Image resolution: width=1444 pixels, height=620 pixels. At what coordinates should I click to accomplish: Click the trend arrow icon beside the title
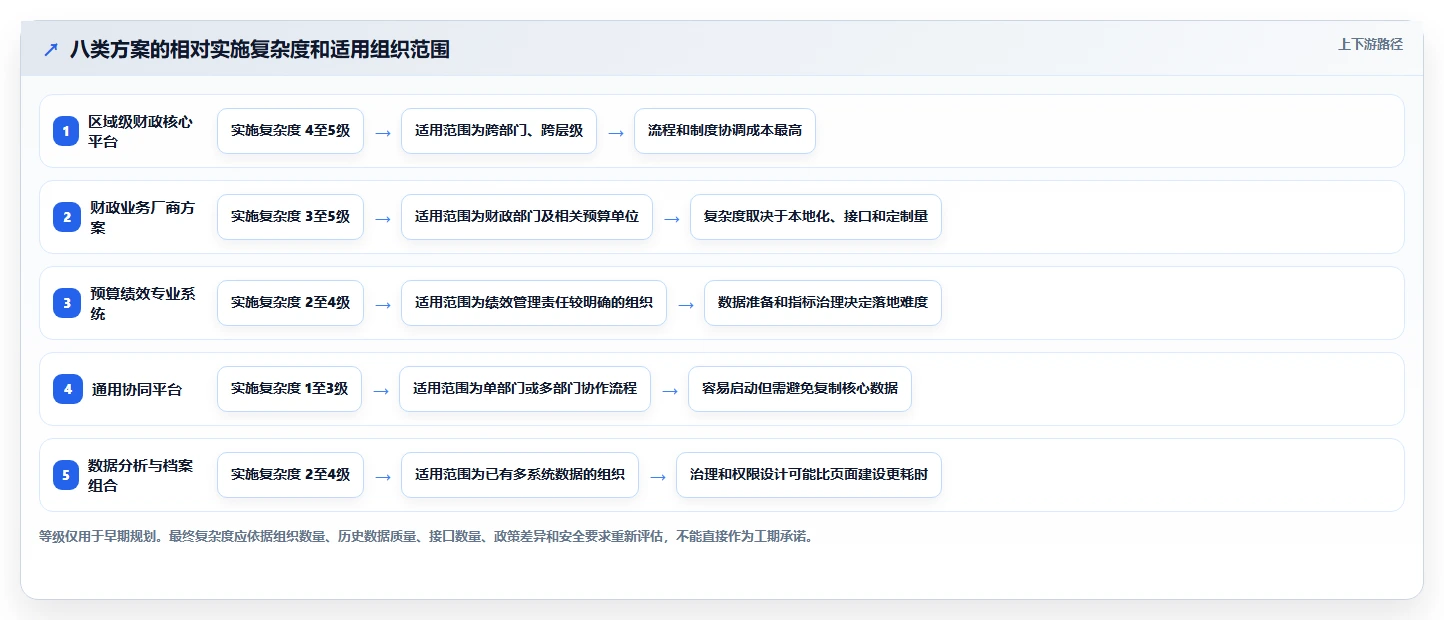(x=51, y=50)
